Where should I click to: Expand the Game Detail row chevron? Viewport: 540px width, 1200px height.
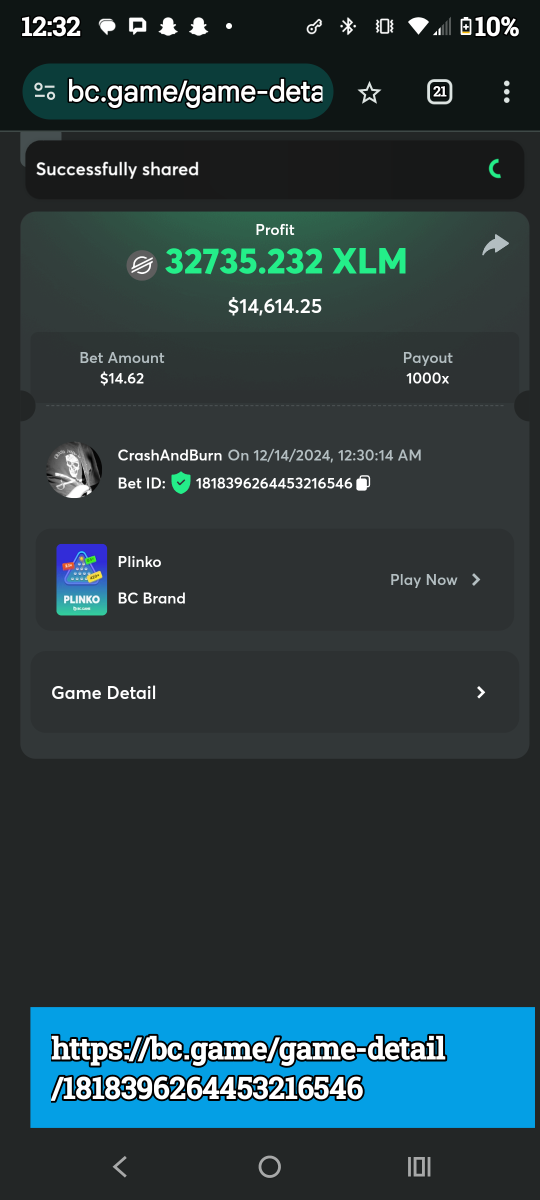pos(481,692)
